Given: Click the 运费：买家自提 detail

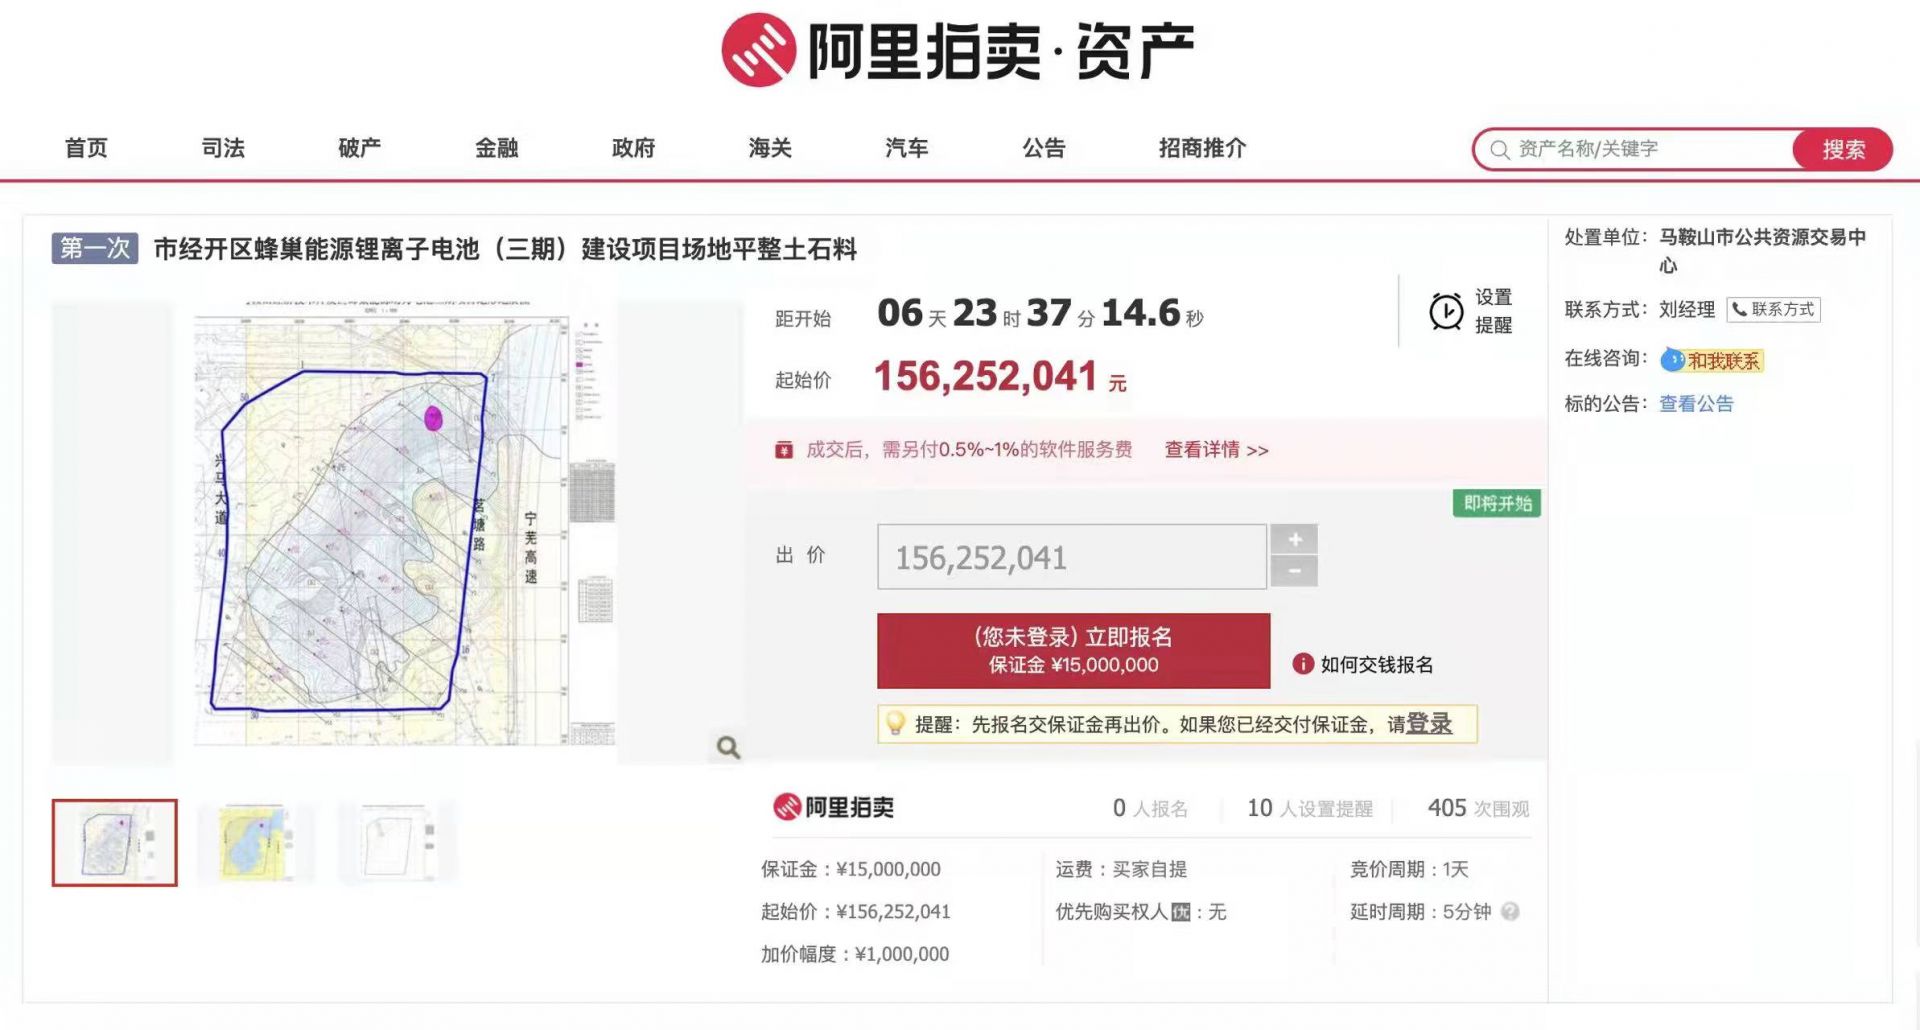Looking at the screenshot, I should pyautogui.click(x=1121, y=869).
